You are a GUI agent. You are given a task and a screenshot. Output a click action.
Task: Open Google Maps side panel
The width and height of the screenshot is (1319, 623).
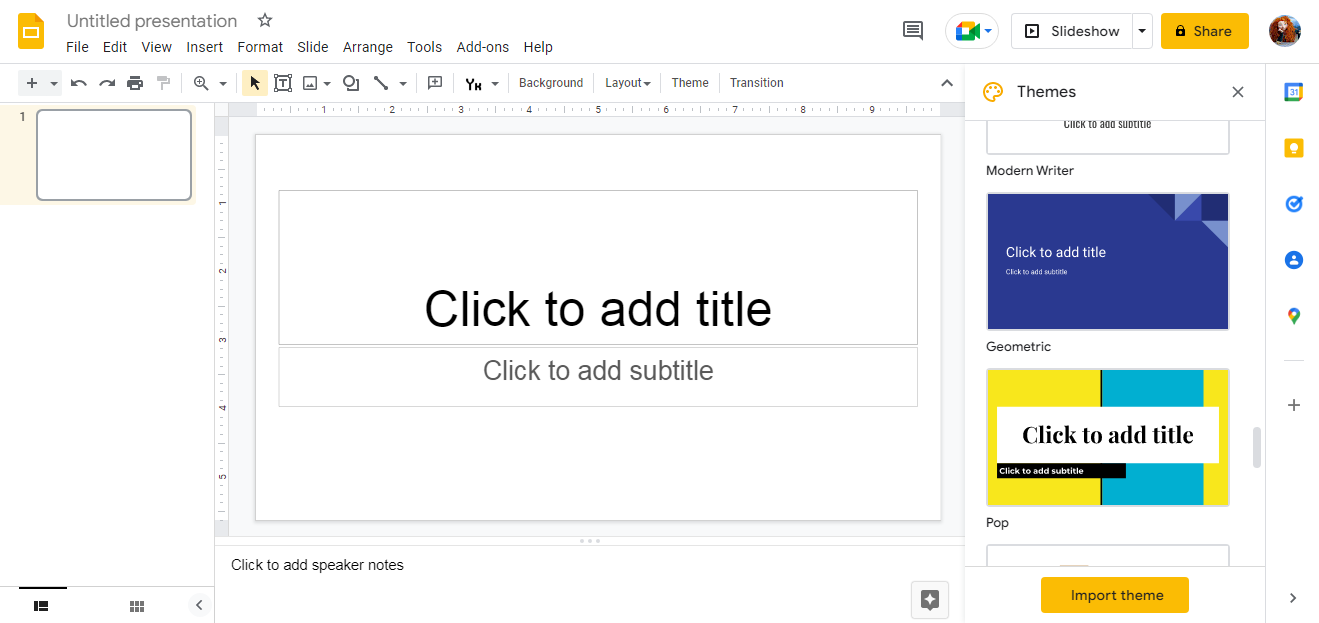point(1293,316)
